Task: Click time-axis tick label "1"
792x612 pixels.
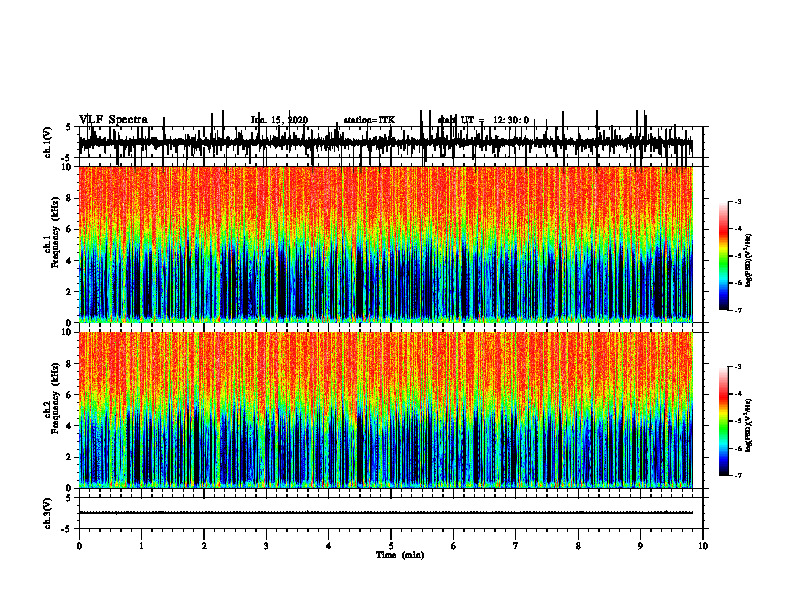Action: point(141,546)
